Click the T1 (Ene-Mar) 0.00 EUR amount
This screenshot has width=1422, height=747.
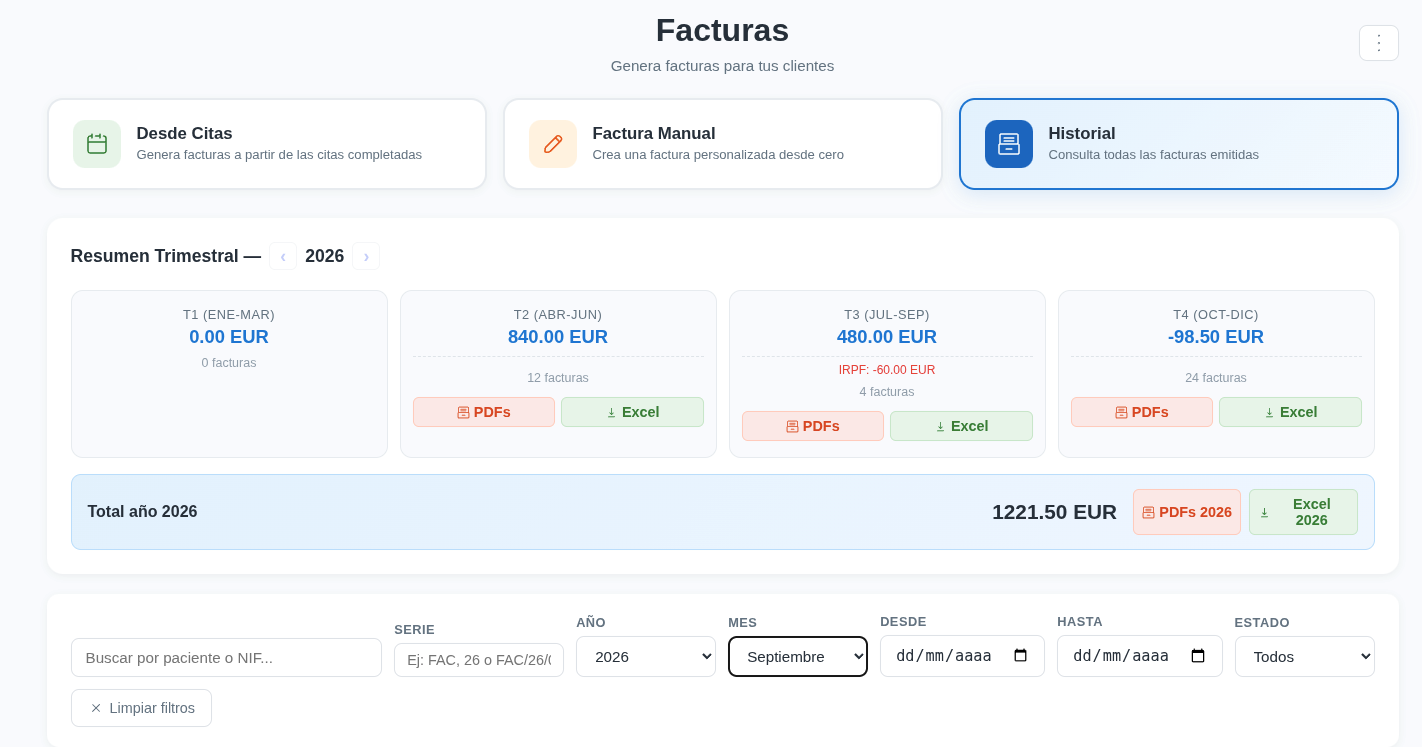pyautogui.click(x=229, y=337)
